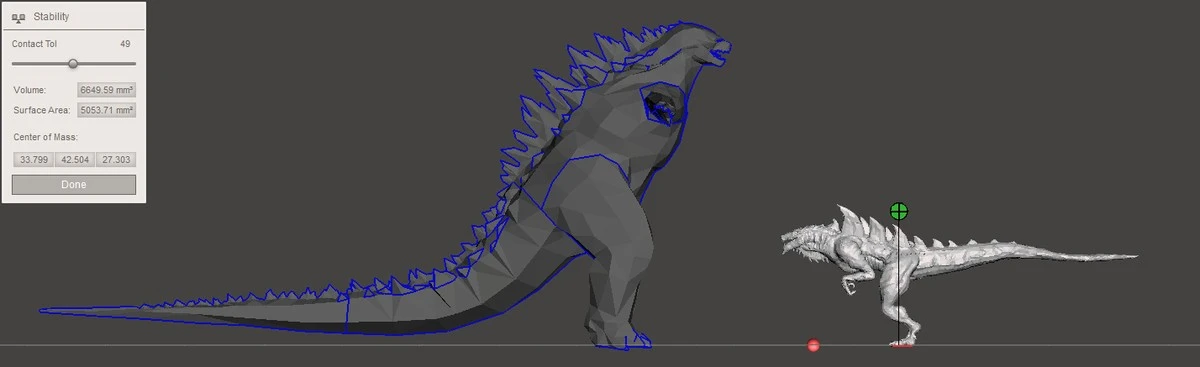The height and width of the screenshot is (367, 1200).
Task: Click the Center of Mass label
Action: (x=45, y=136)
